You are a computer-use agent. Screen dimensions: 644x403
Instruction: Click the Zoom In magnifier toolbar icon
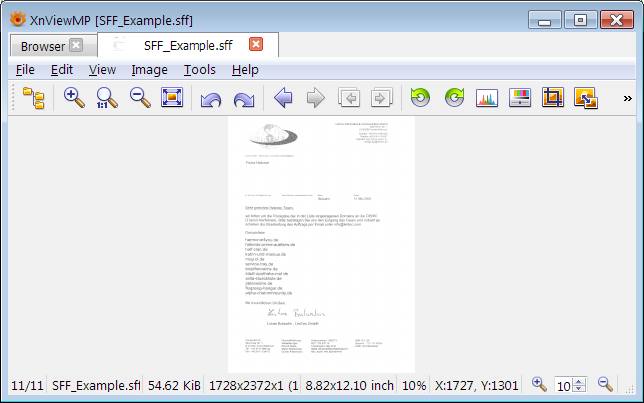point(74,98)
